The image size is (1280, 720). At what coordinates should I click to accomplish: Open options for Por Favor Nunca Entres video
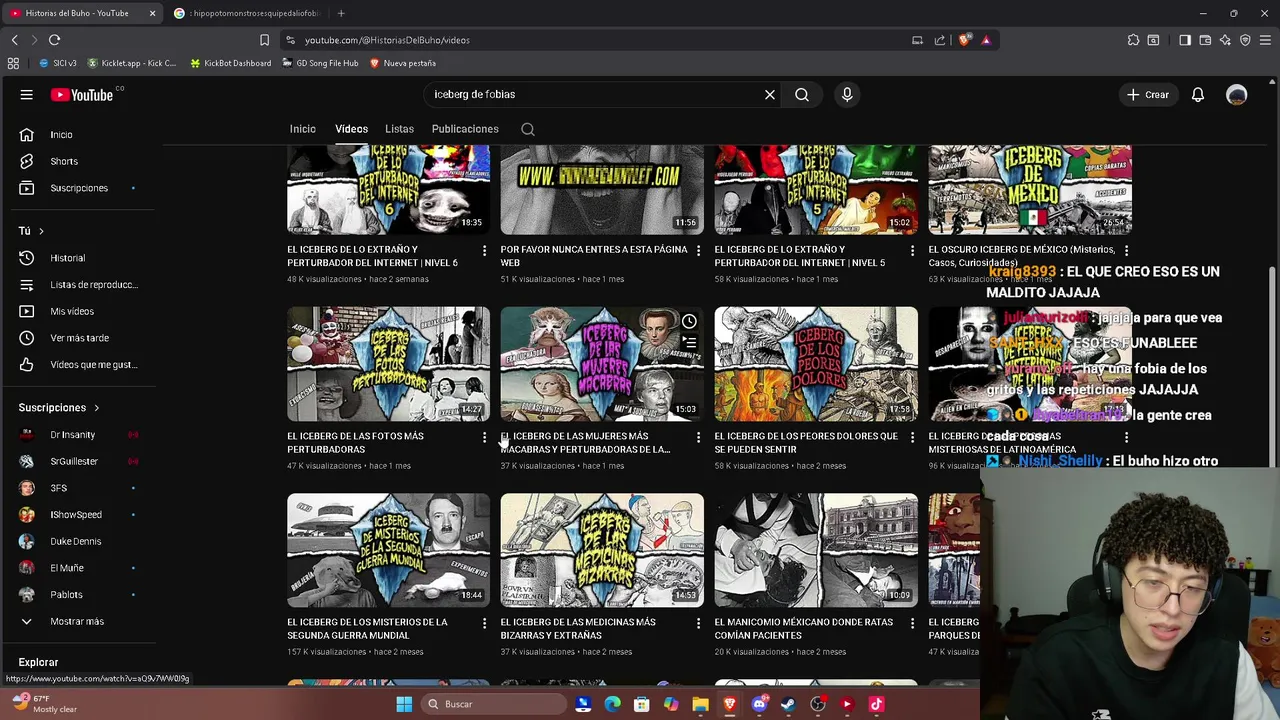click(x=698, y=250)
